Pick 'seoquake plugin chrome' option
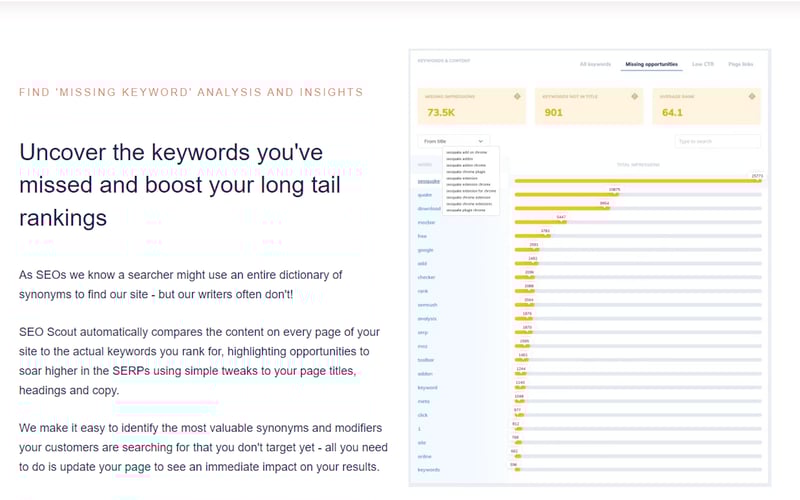Screen dimensions: 800x500 click(x=465, y=210)
